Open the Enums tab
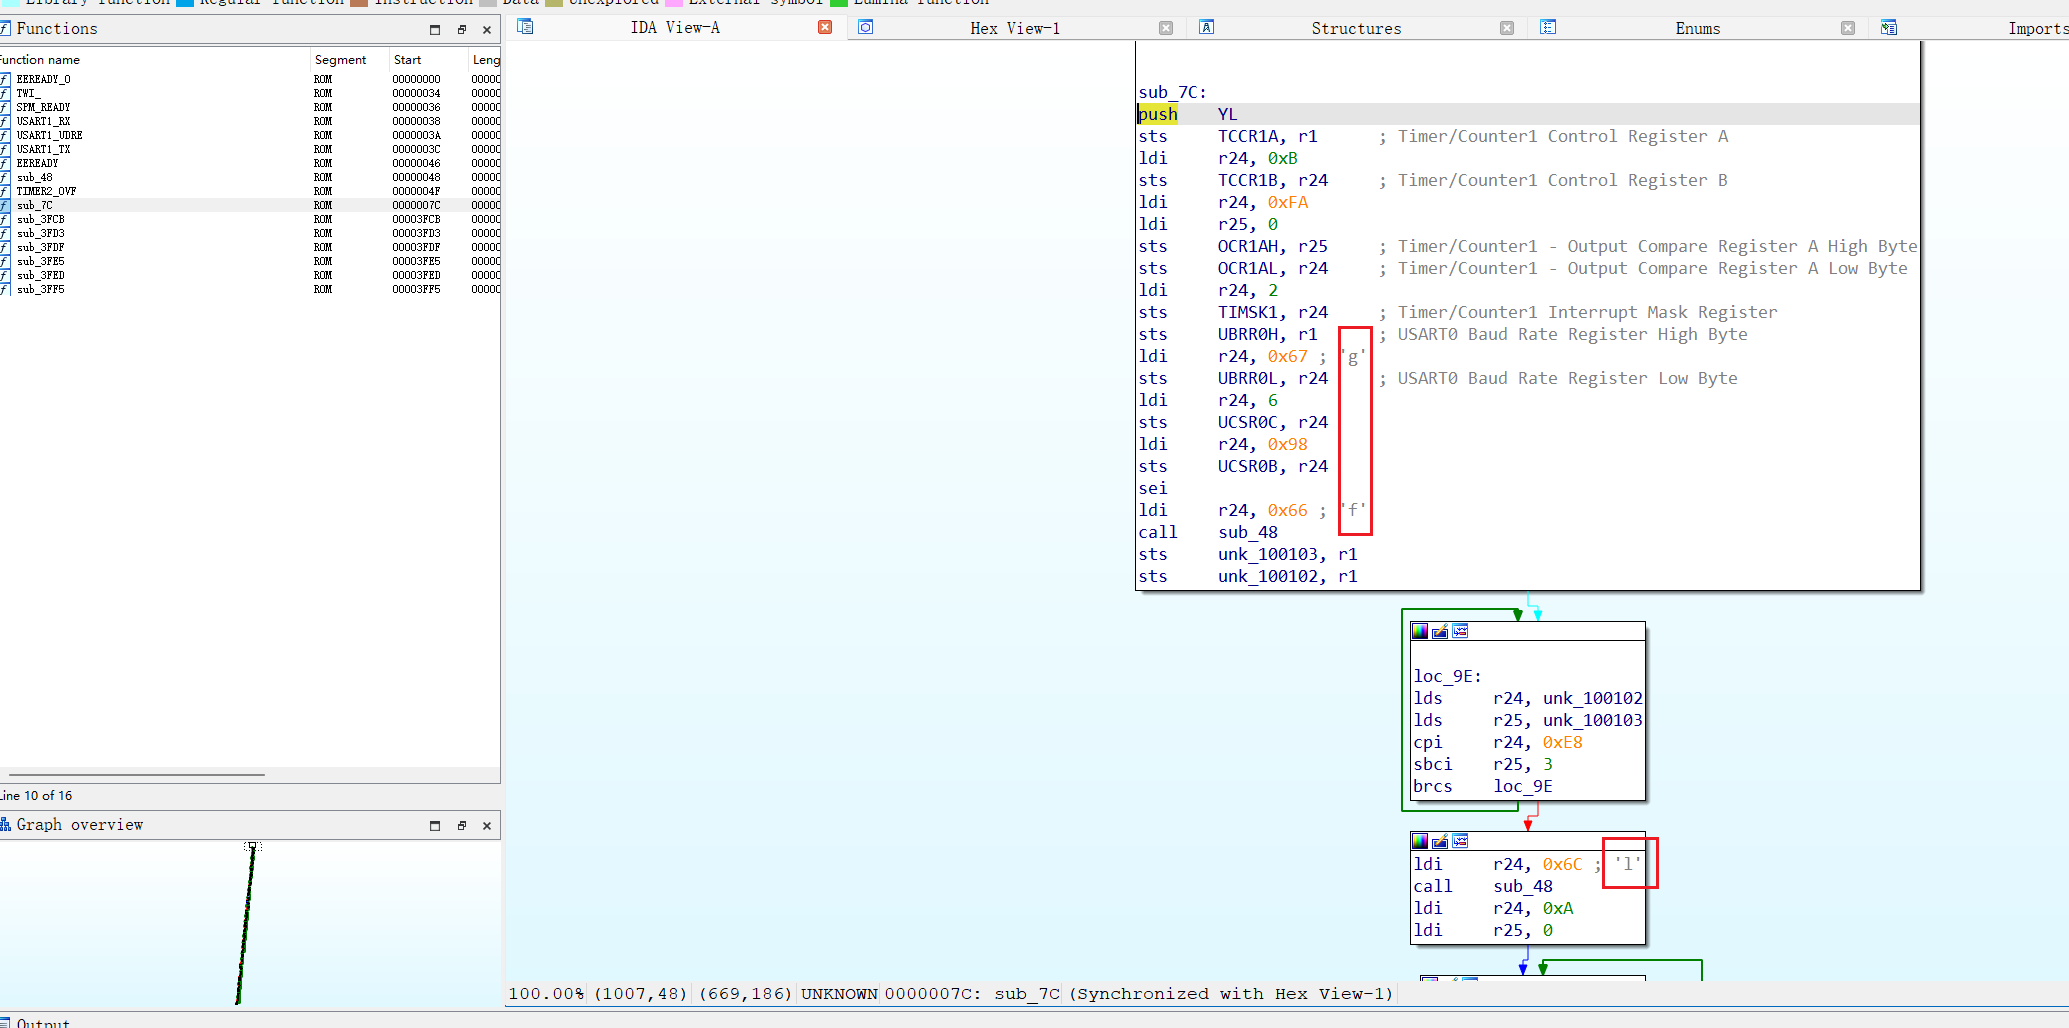 coord(1698,28)
